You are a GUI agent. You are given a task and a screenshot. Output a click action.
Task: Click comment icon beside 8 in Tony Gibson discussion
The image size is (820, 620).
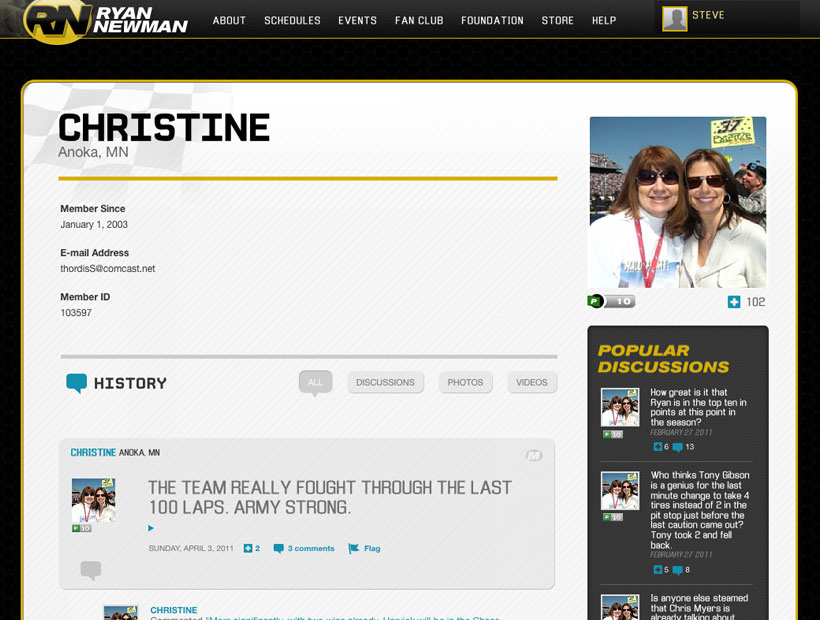pos(678,570)
